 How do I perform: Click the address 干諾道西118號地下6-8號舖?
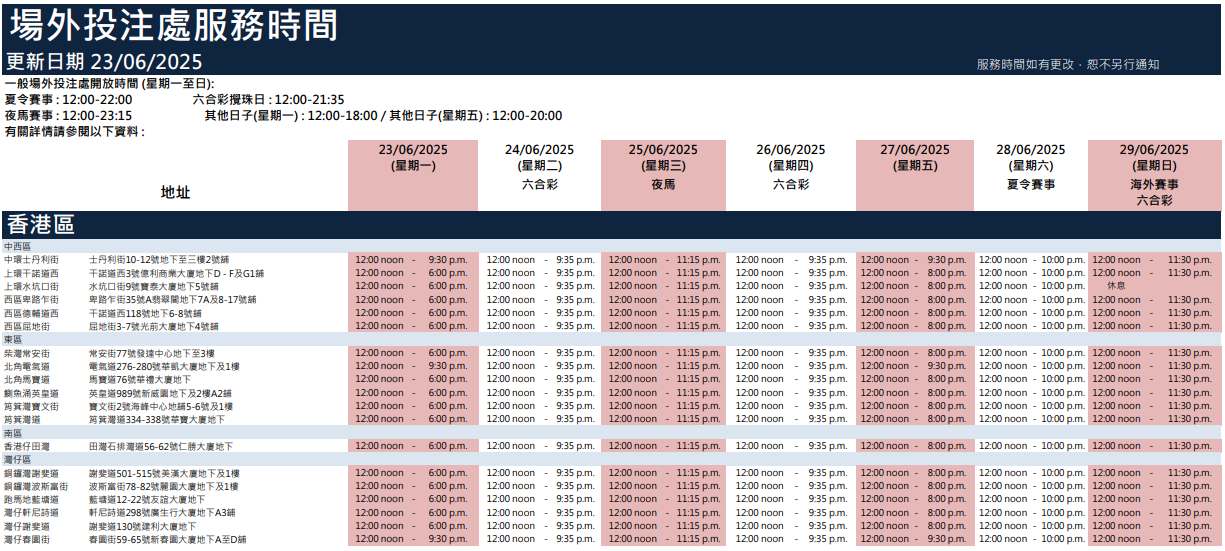147,313
